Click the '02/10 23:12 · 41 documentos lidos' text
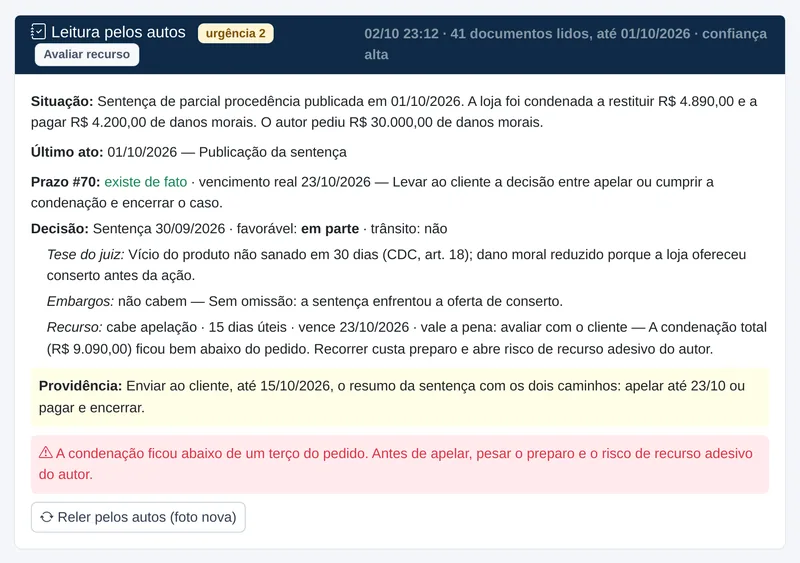Image resolution: width=800 pixels, height=563 pixels. click(x=478, y=34)
